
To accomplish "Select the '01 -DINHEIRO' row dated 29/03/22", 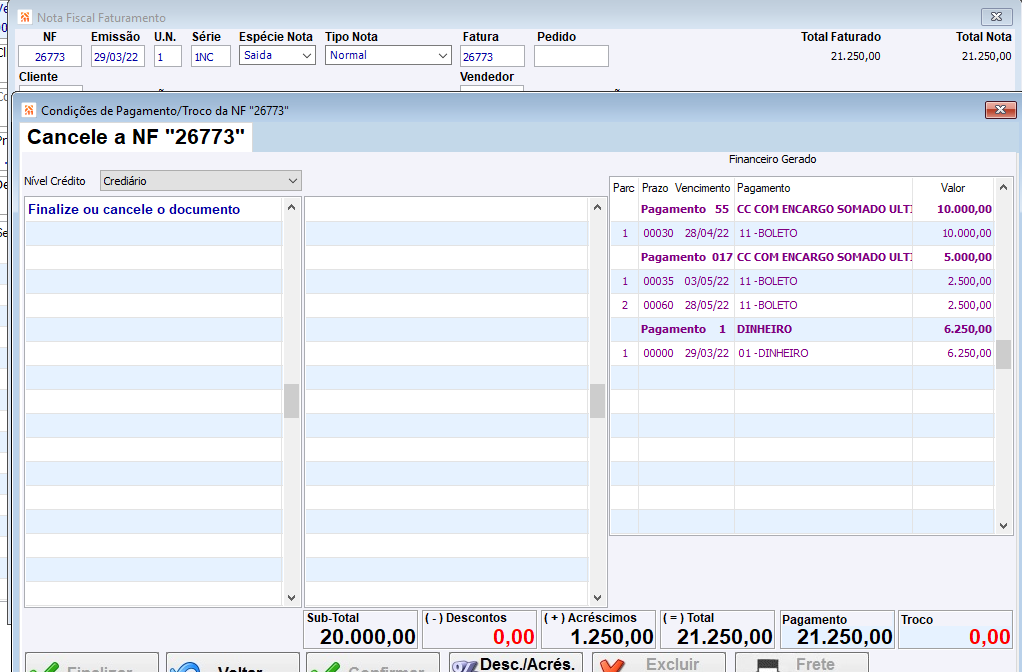I will [802, 353].
